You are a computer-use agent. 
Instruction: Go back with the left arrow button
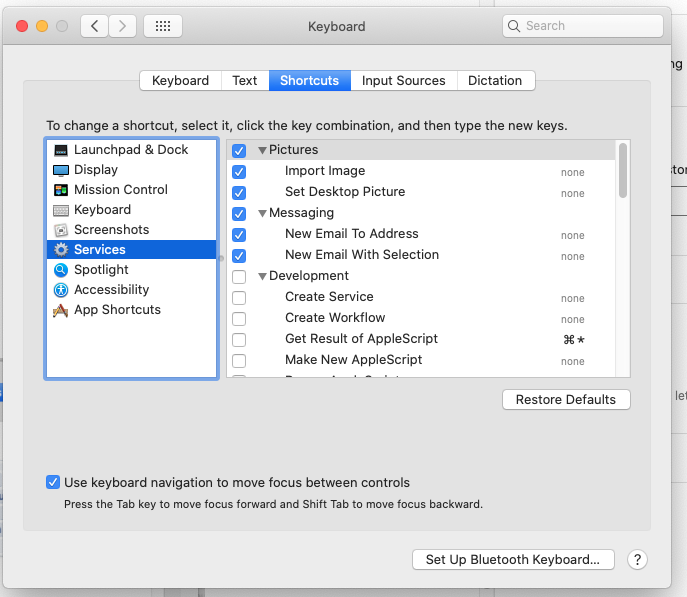(x=94, y=26)
